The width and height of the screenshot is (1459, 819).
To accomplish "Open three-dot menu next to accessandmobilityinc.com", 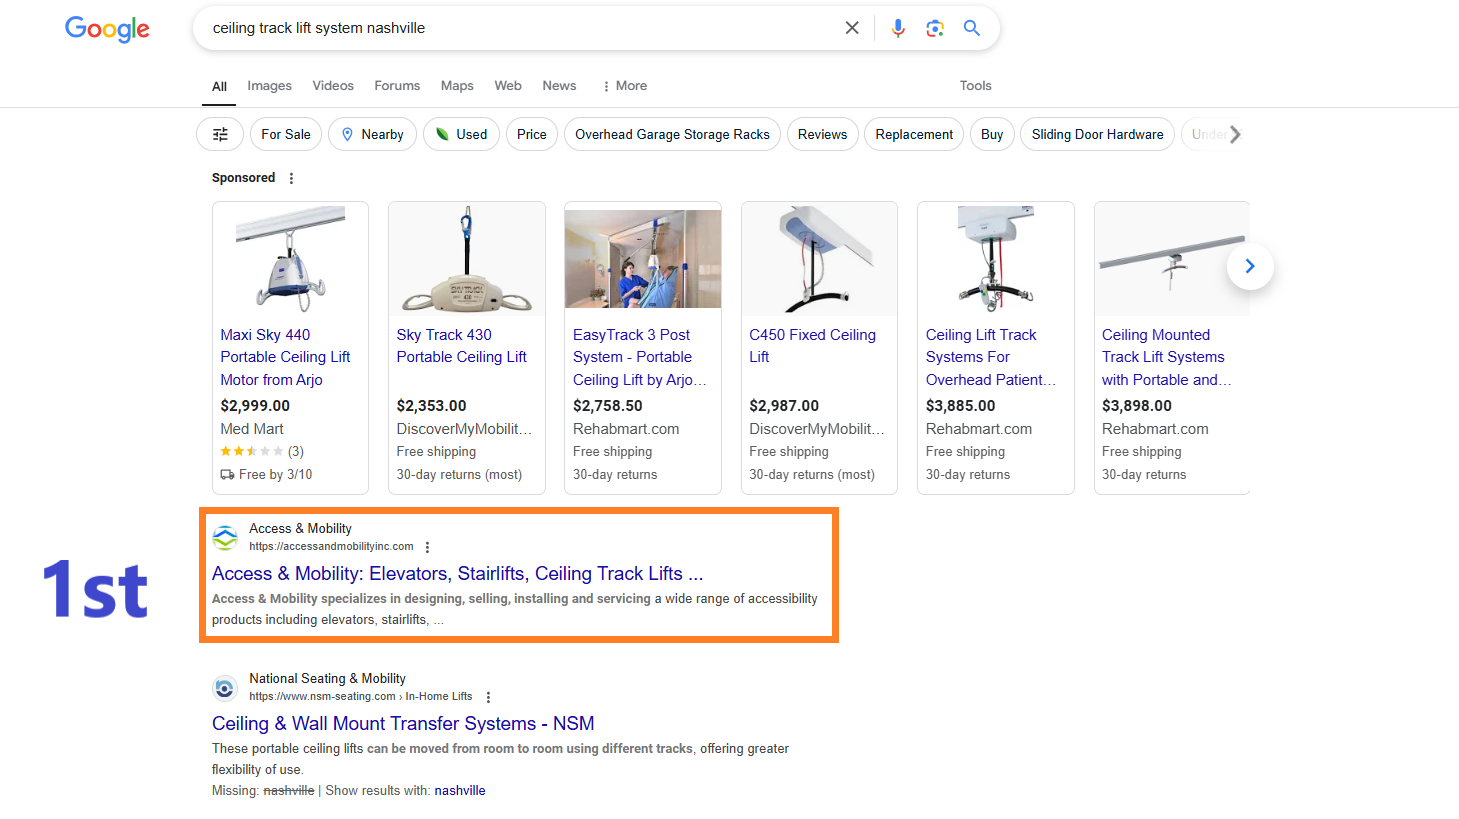I will [427, 547].
